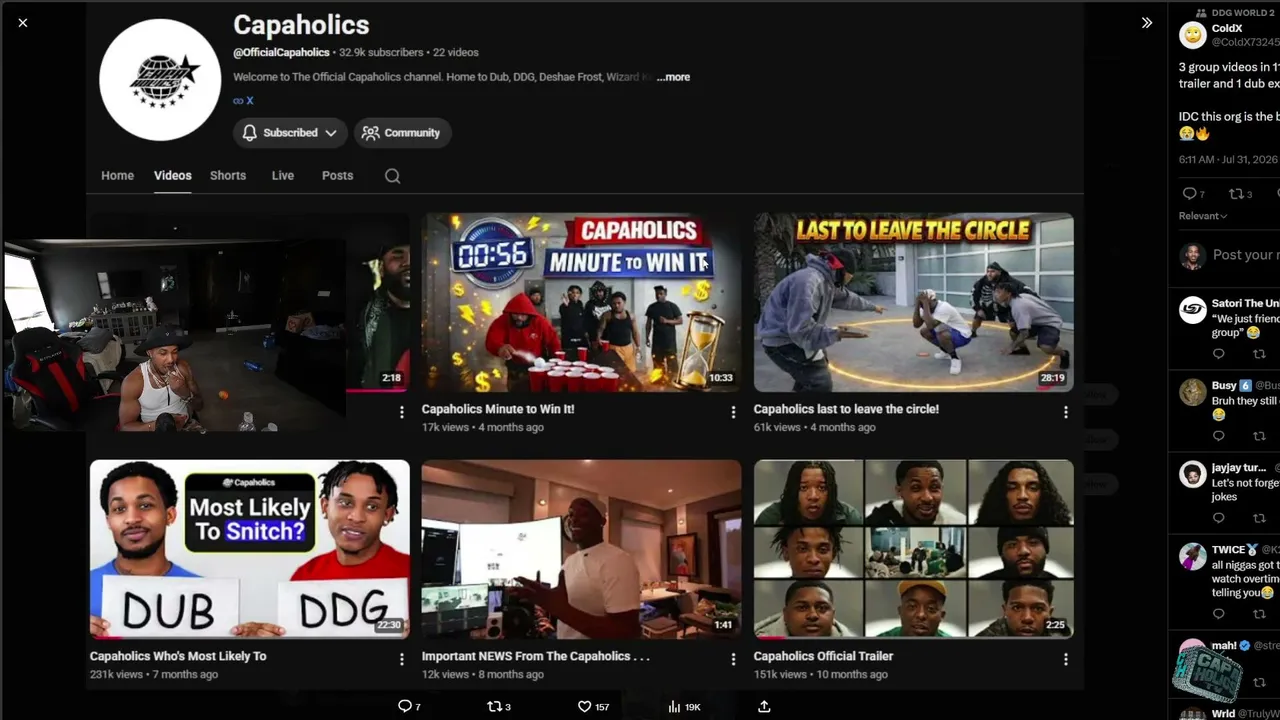Switch to the Shorts tab

tap(228, 175)
